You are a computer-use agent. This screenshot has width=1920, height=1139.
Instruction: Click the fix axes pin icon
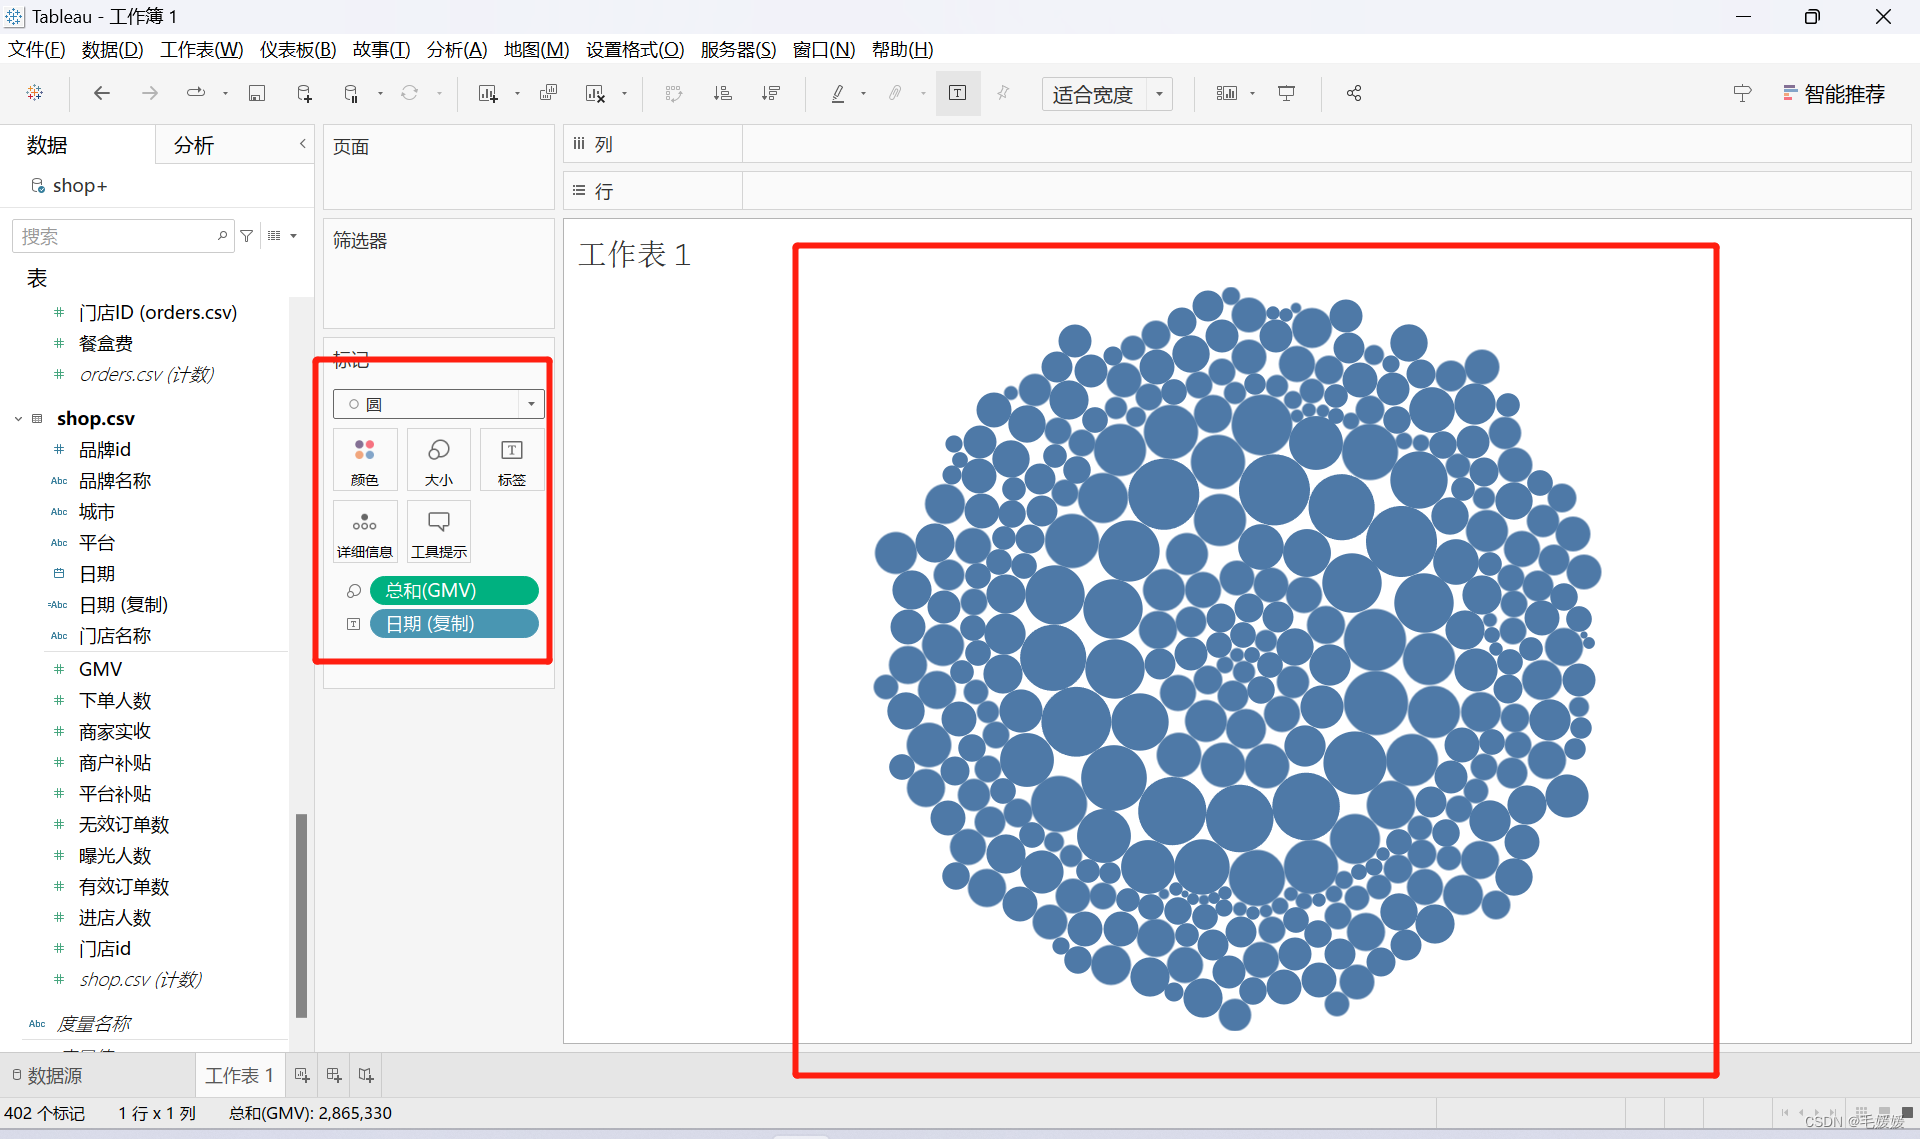point(1003,93)
